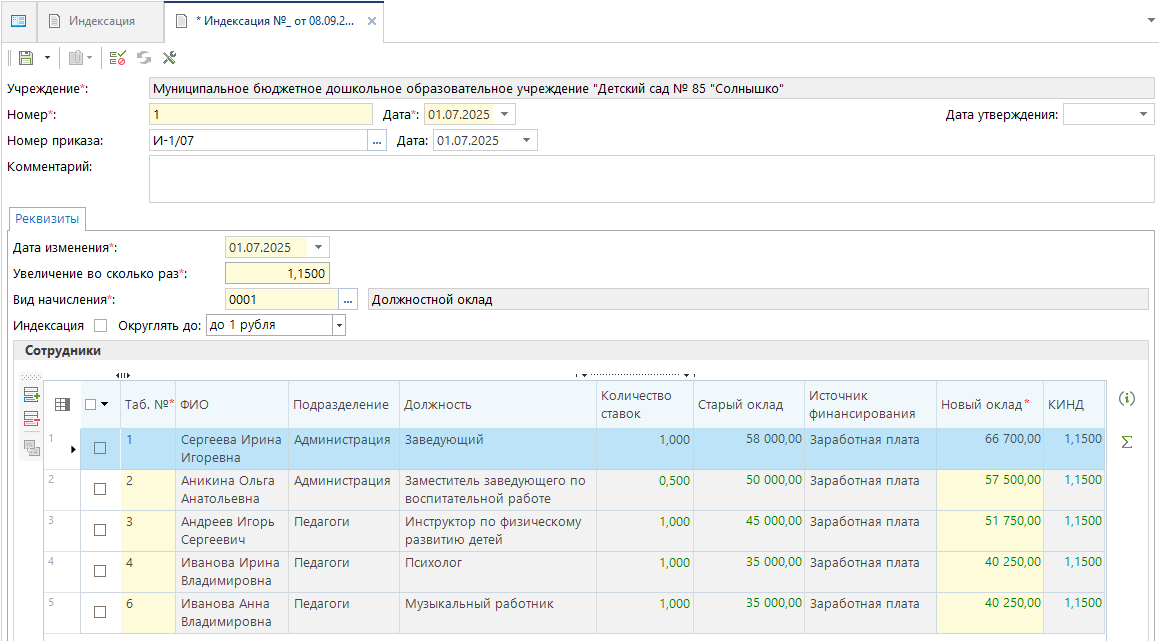1159x641 pixels.
Task: Open the navigator home icon at top-left
Action: click(18, 20)
